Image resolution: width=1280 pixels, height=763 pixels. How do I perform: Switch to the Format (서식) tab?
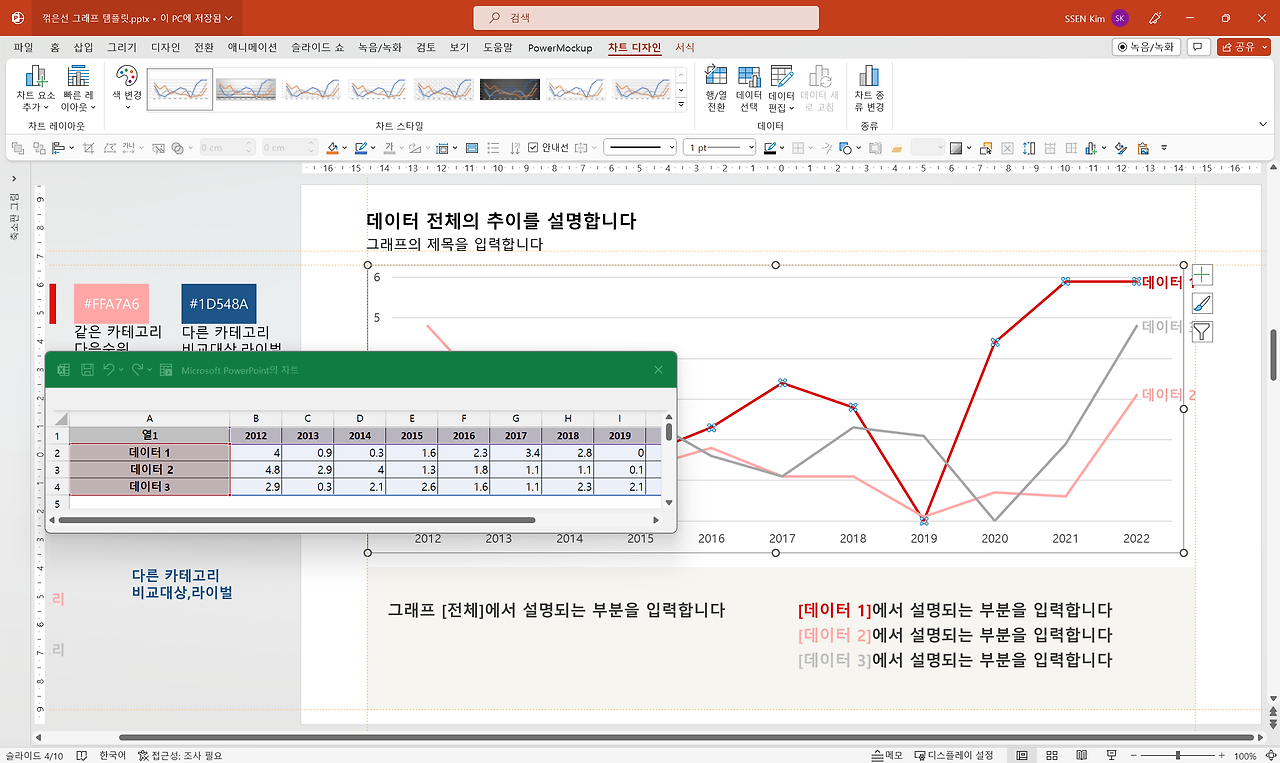(685, 47)
